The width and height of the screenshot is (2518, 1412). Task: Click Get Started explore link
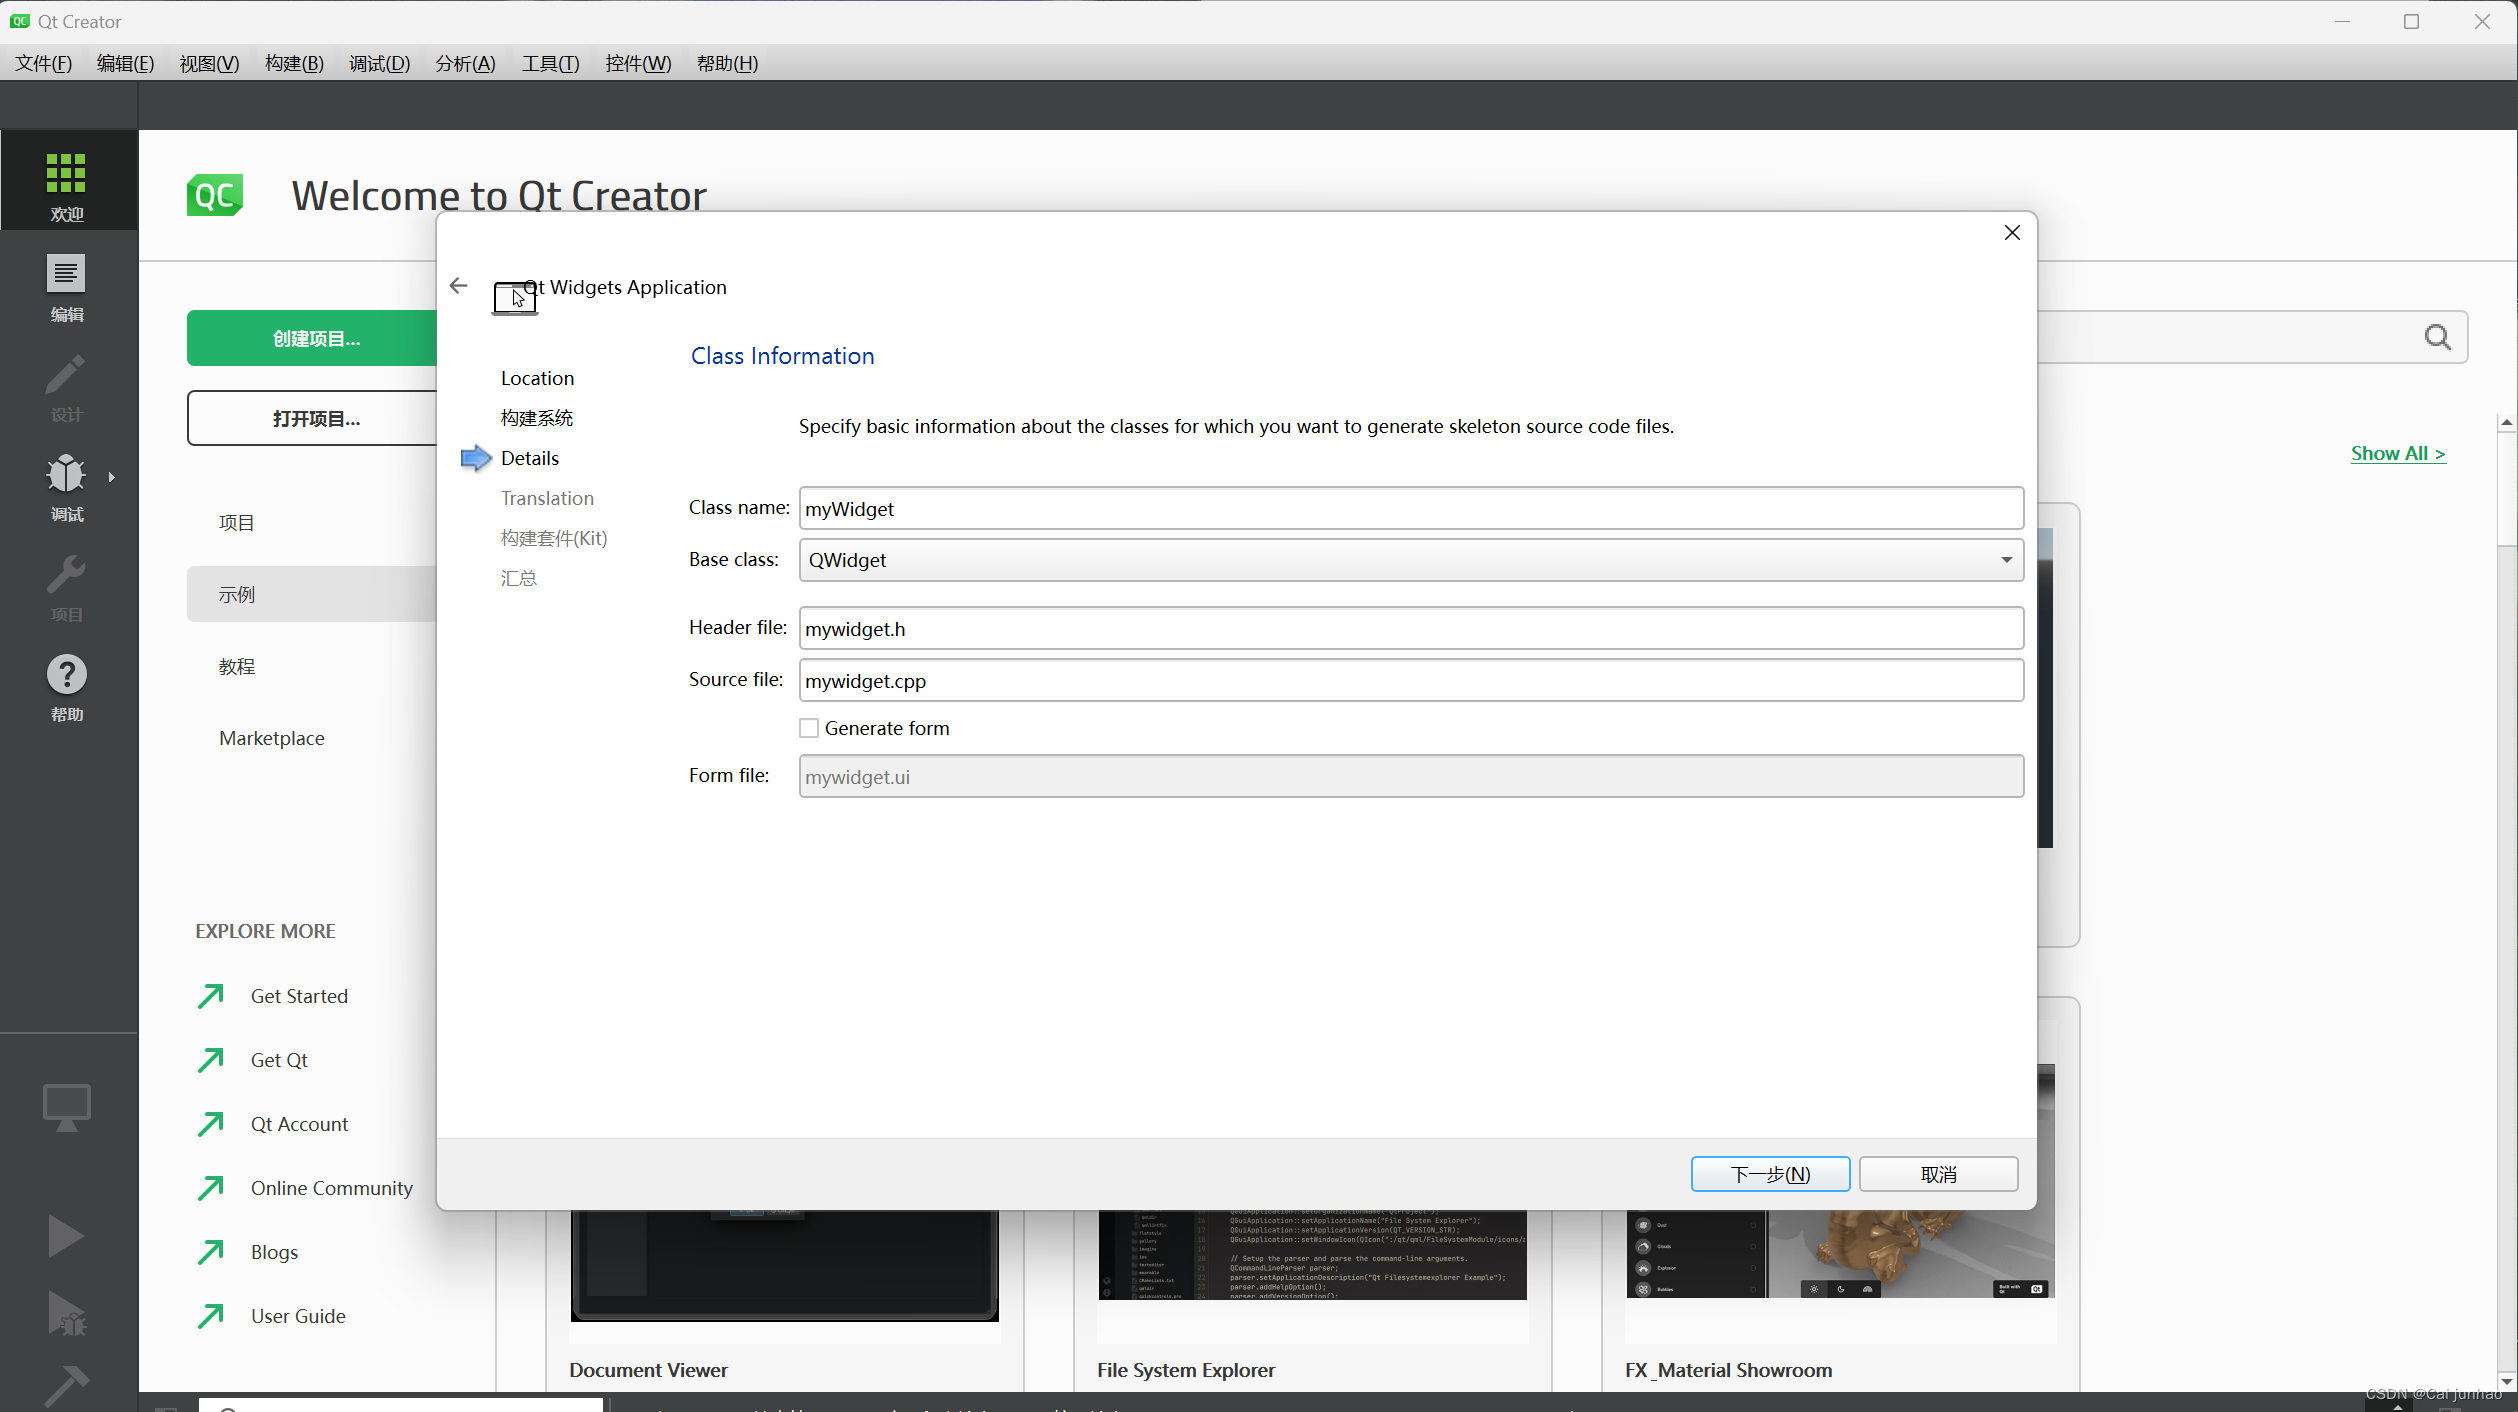(x=297, y=995)
